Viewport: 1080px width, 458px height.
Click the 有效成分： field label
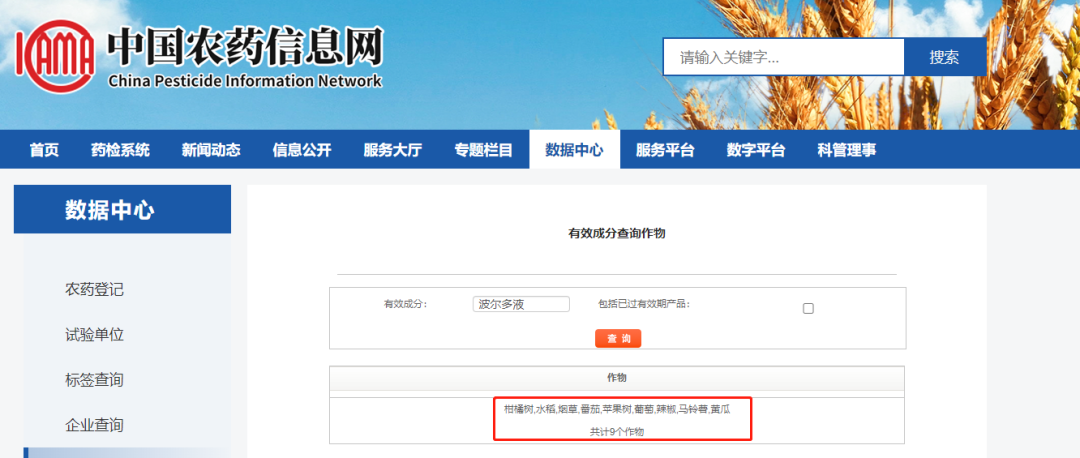pos(406,304)
